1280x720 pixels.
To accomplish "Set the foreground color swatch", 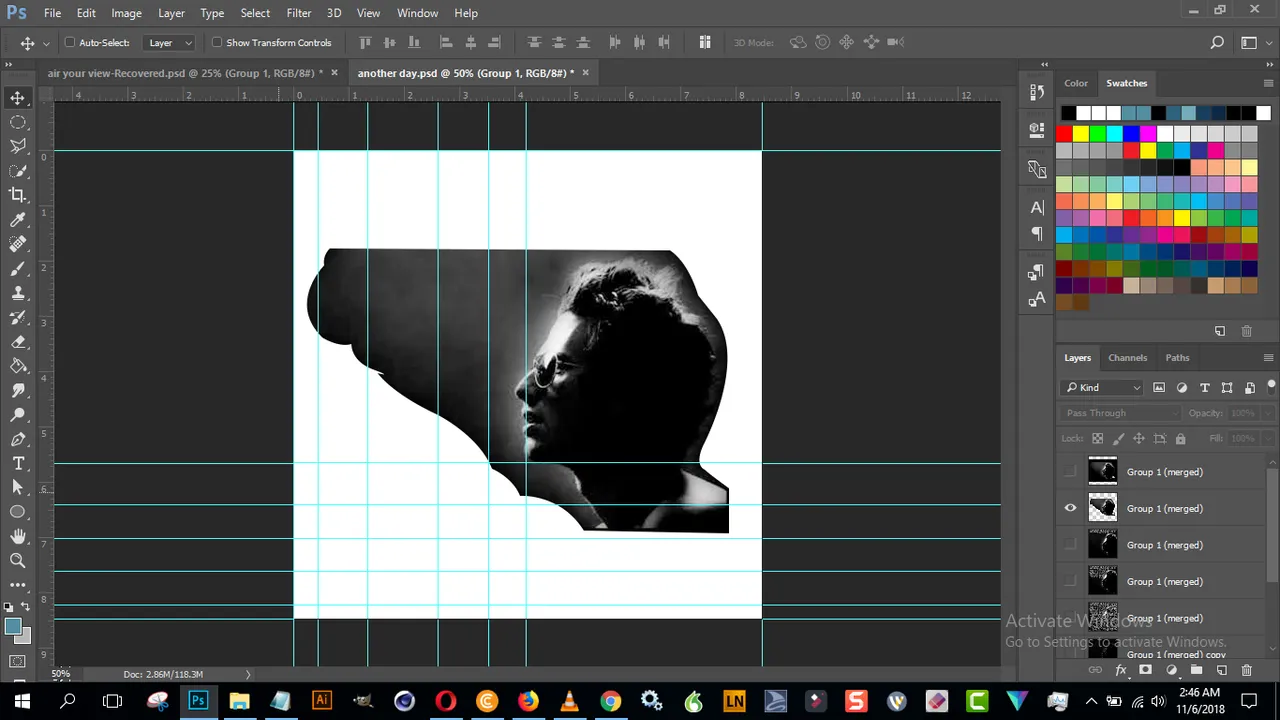I will [x=12, y=627].
